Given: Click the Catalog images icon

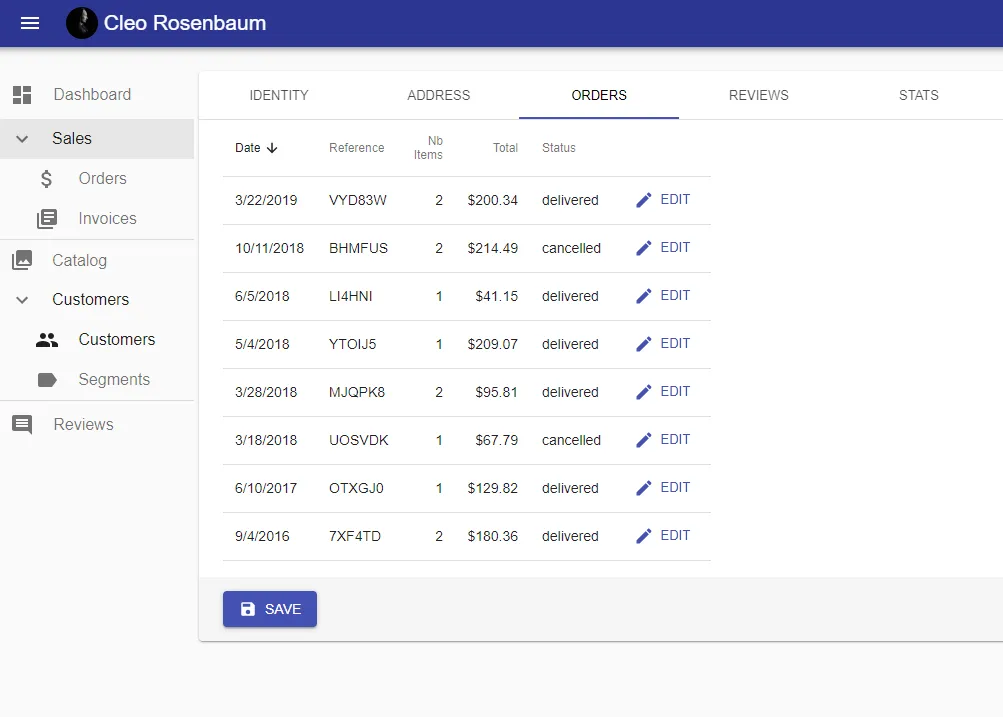Looking at the screenshot, I should 22,260.
